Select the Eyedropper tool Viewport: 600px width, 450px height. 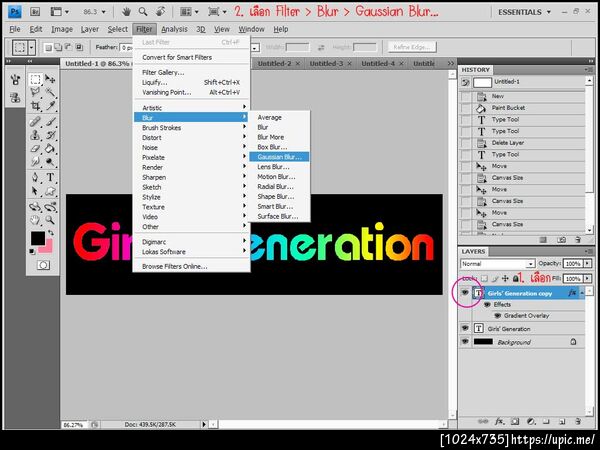pos(50,106)
